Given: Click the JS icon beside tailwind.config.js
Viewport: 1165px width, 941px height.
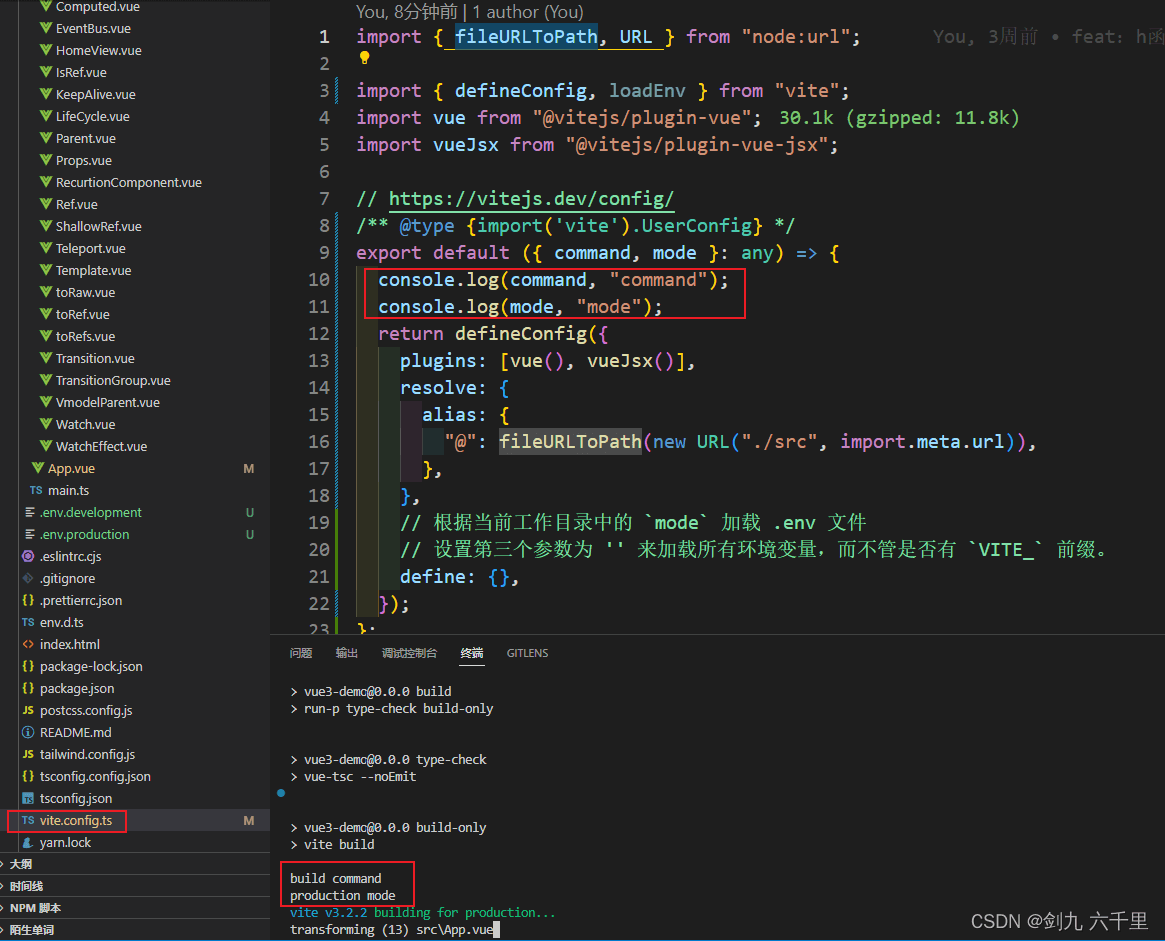Looking at the screenshot, I should tap(28, 754).
